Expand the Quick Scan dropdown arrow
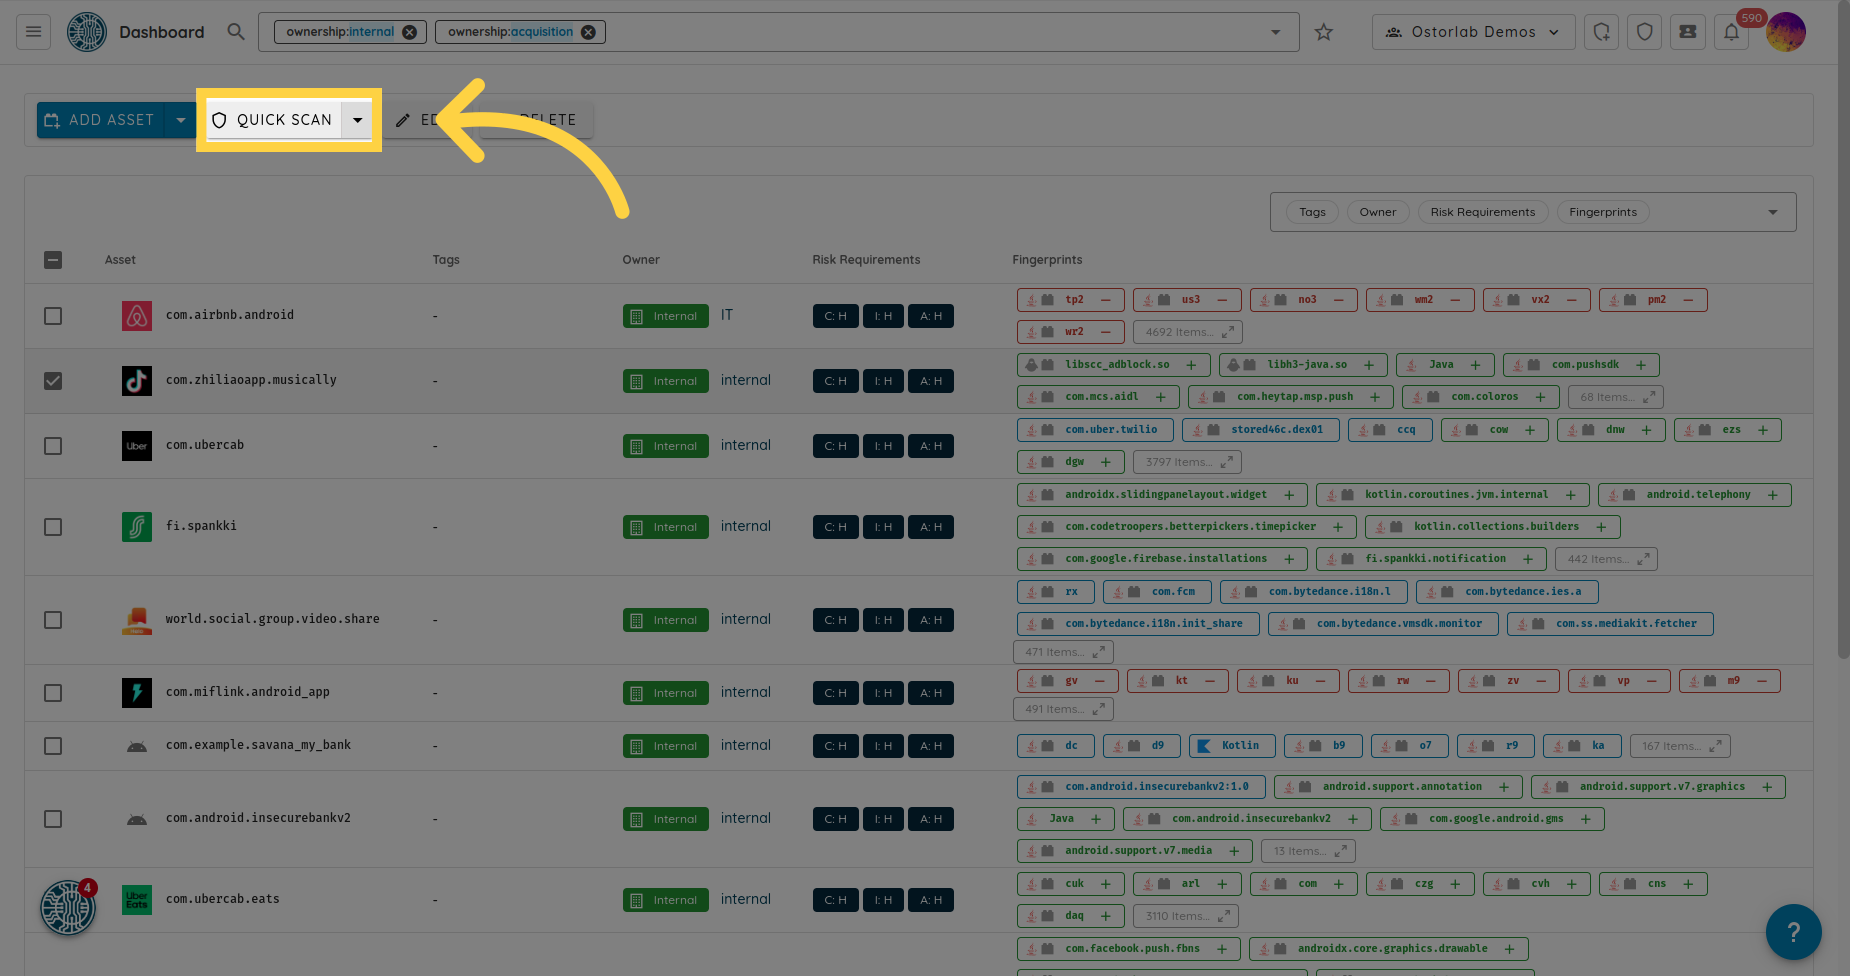The width and height of the screenshot is (1850, 976). [357, 120]
